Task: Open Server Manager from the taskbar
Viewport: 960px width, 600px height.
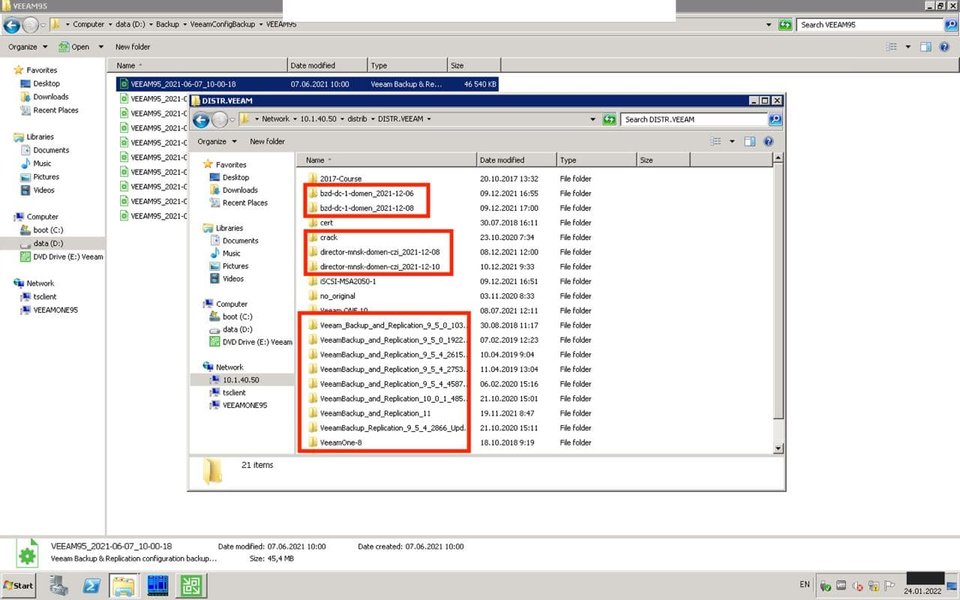Action: click(57, 585)
